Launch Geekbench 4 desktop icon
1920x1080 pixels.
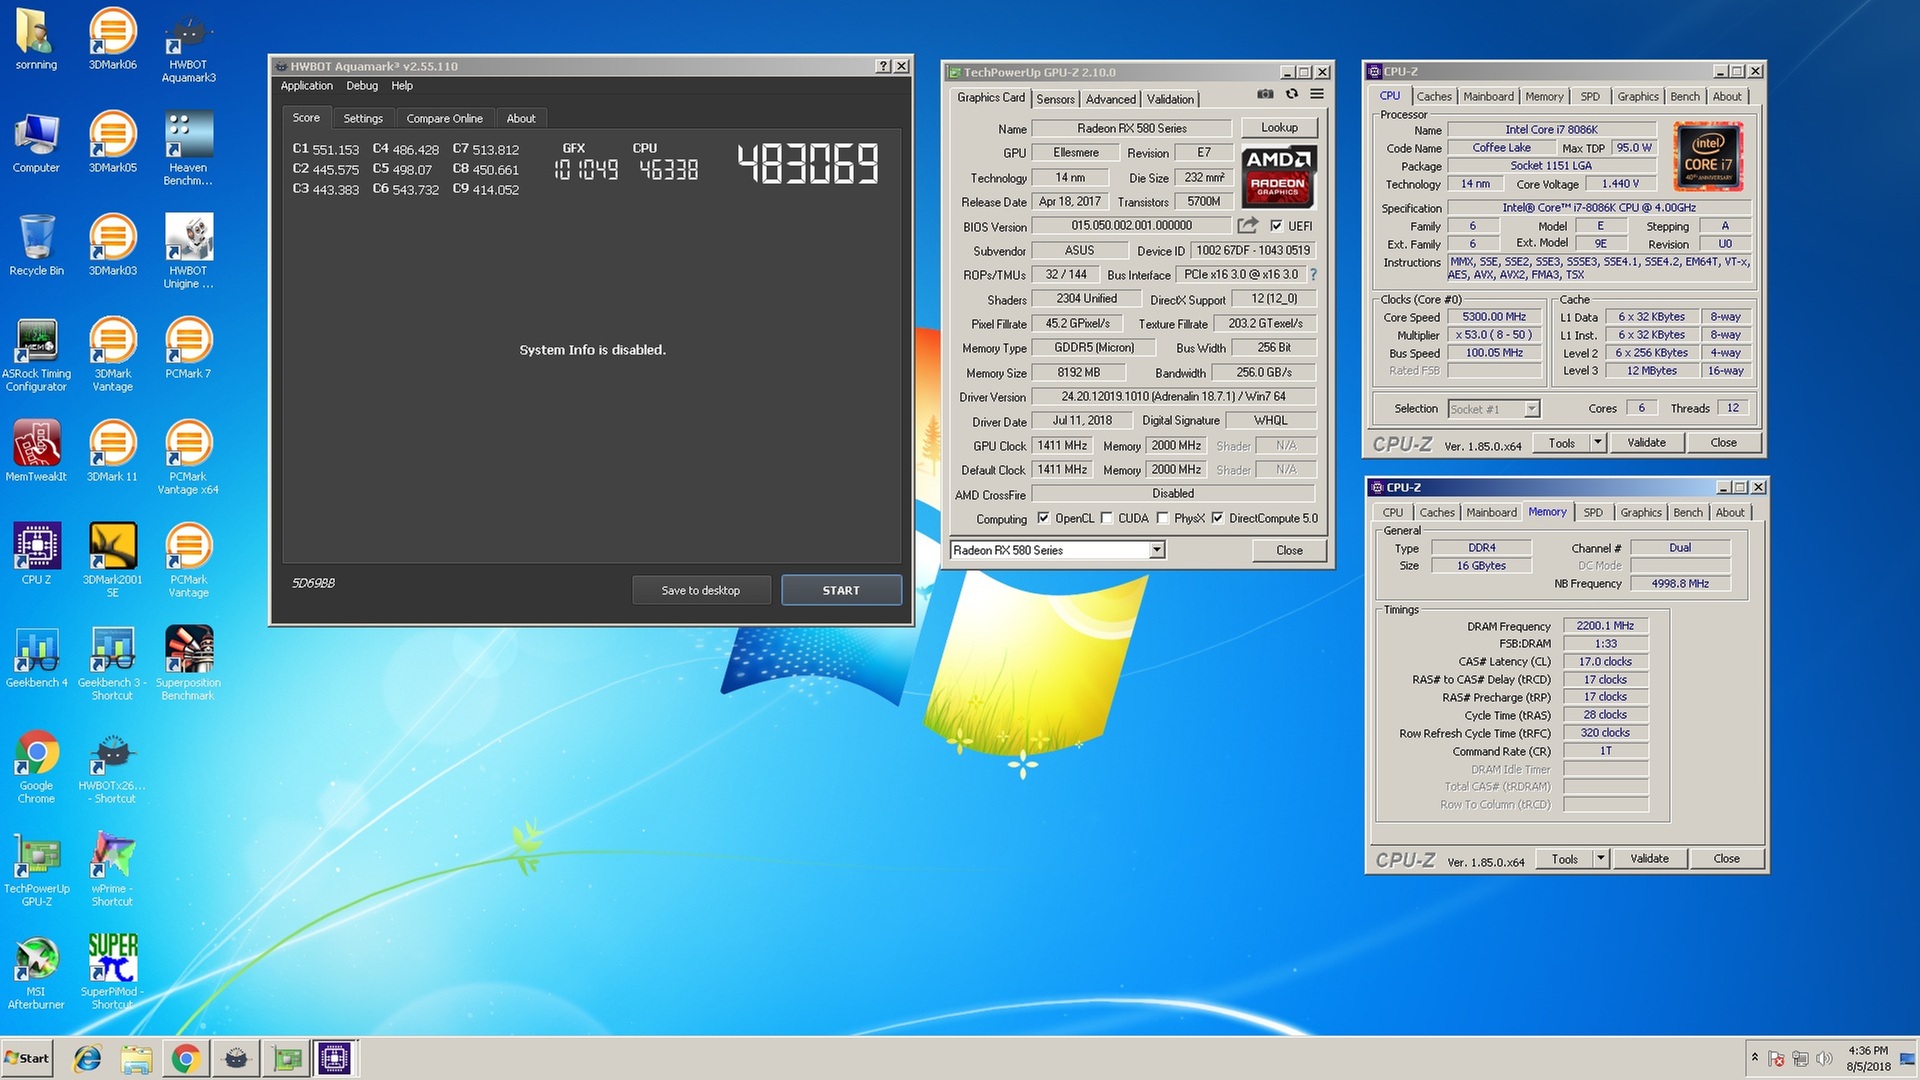point(36,658)
